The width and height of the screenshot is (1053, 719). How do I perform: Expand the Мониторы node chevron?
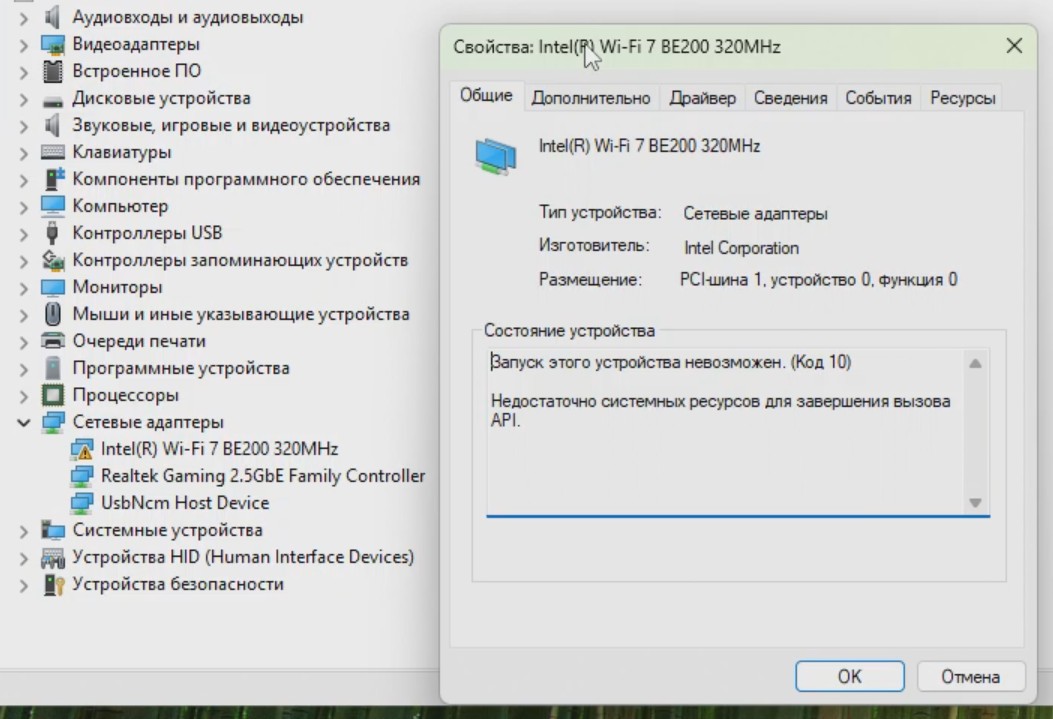[24, 289]
